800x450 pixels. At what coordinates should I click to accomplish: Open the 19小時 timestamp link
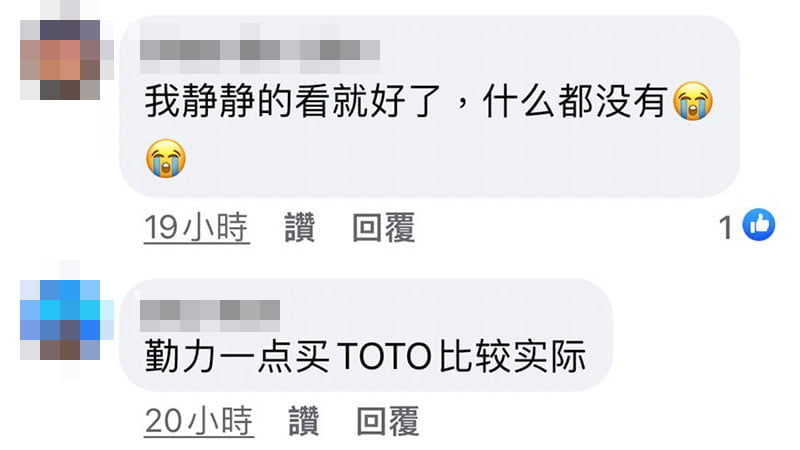(197, 227)
